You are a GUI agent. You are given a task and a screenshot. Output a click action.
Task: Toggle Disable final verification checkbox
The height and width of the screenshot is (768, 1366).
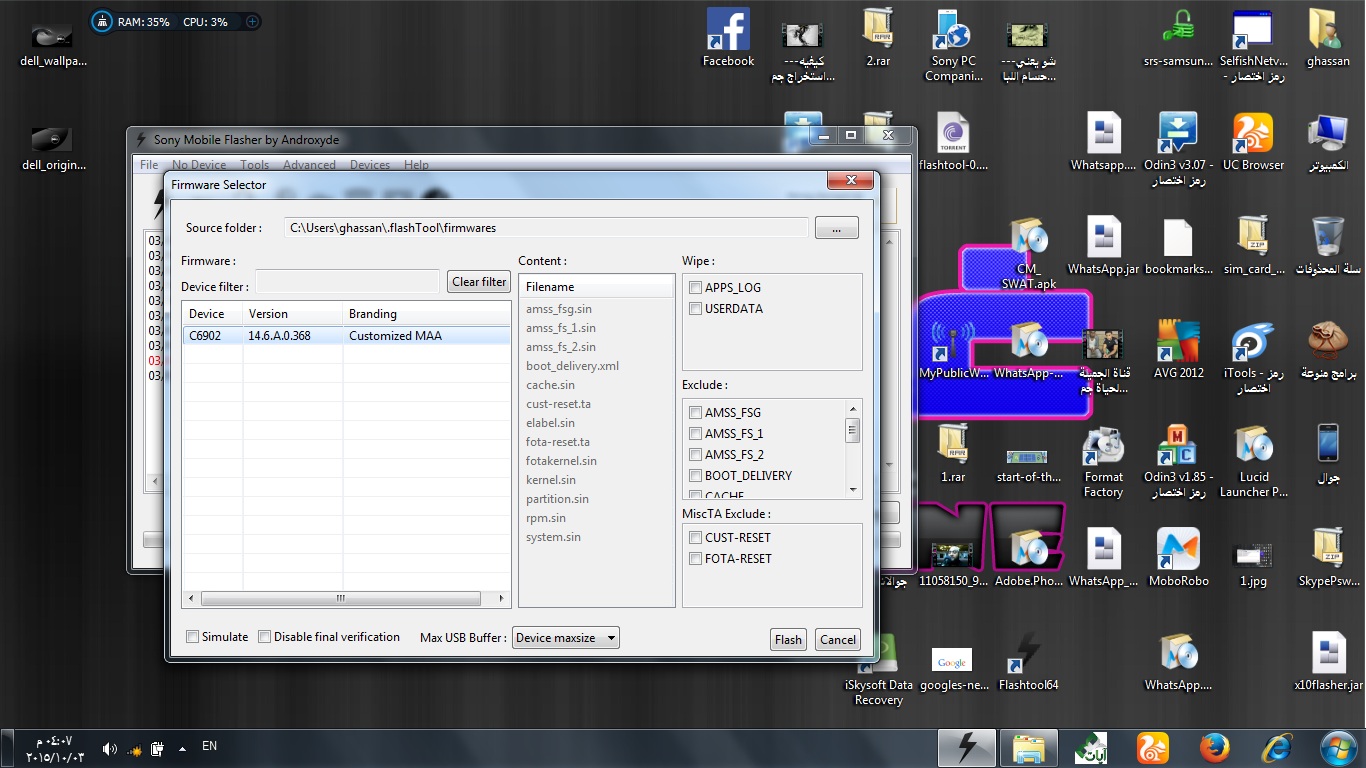point(265,637)
